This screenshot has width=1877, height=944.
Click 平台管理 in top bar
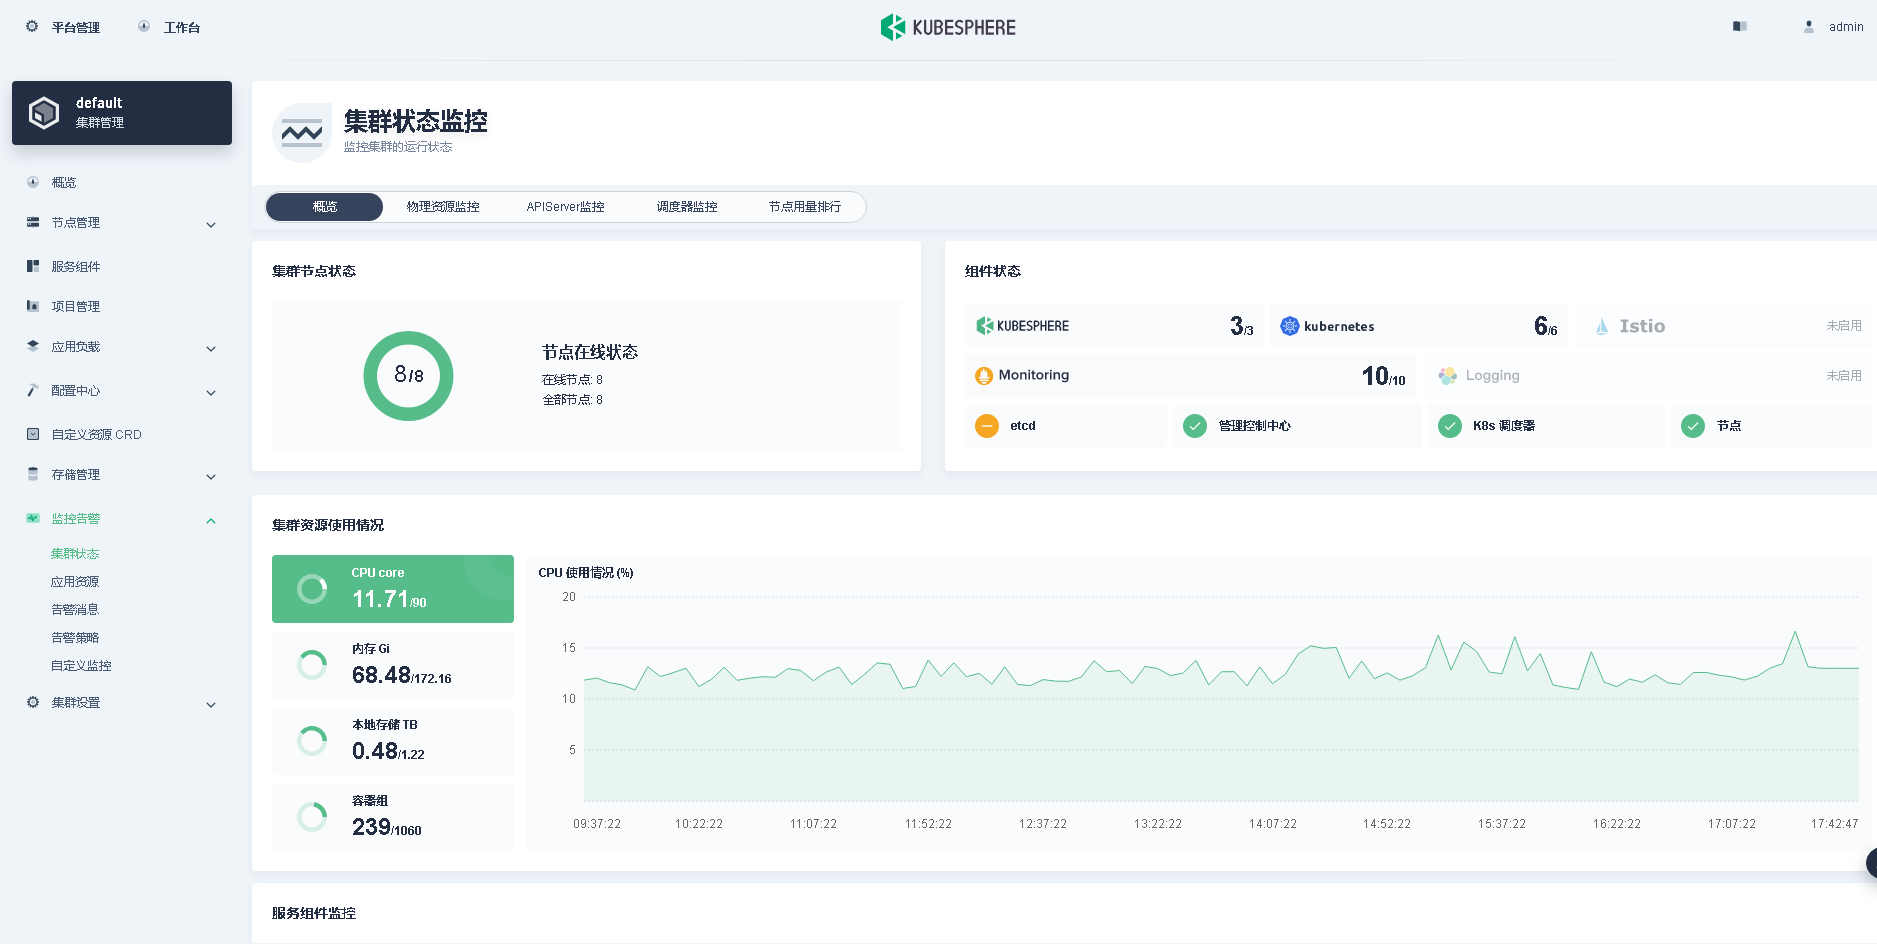76,27
